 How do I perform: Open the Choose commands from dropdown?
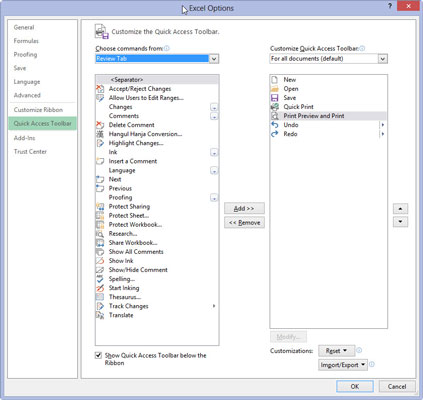click(x=214, y=59)
